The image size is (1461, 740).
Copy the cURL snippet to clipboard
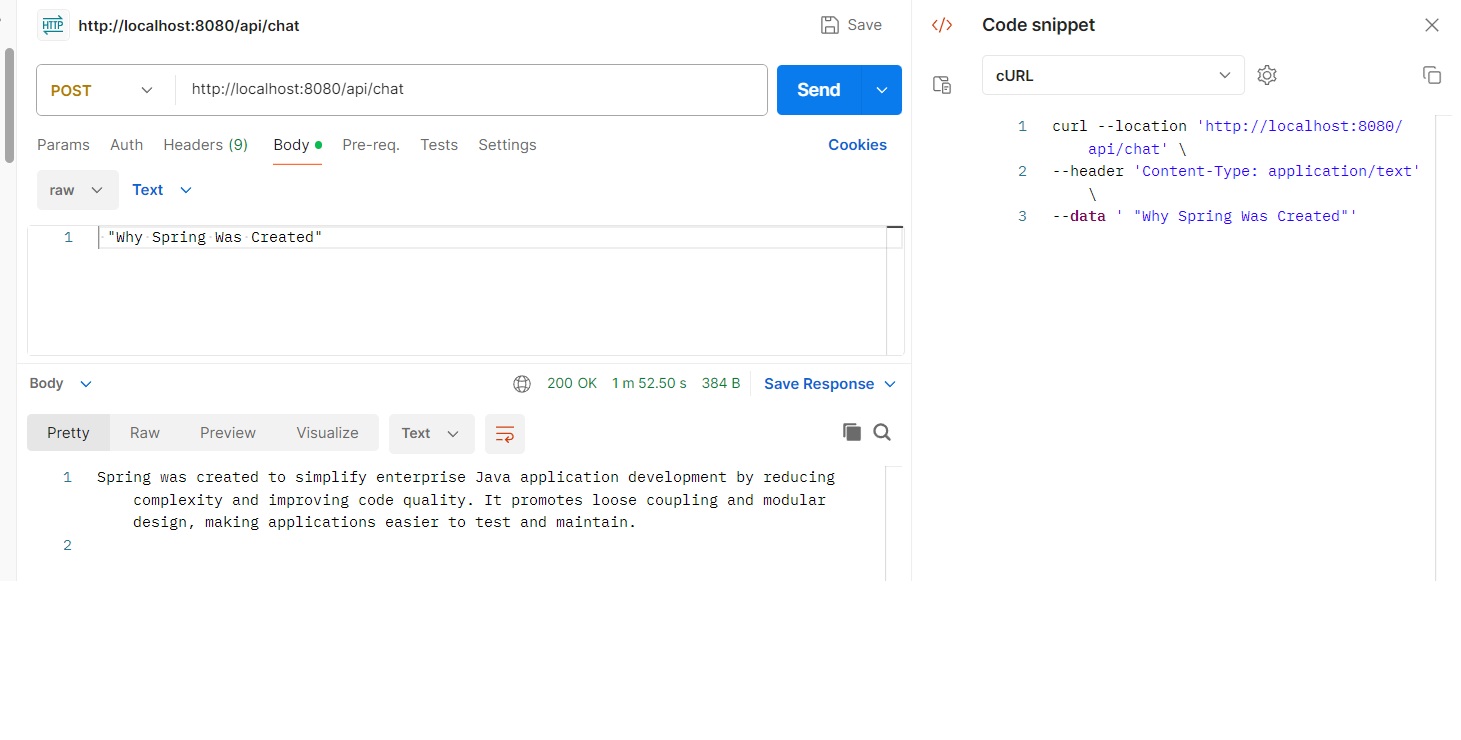(x=1432, y=75)
